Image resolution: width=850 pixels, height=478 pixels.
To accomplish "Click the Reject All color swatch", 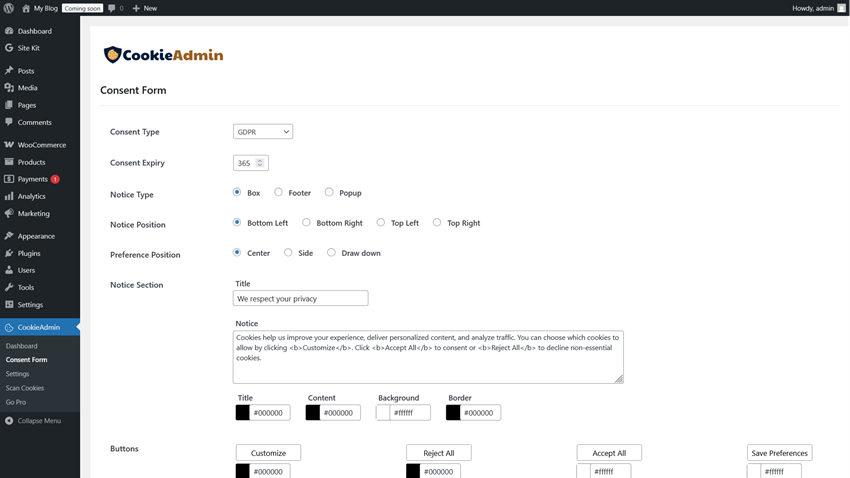I will pos(413,471).
